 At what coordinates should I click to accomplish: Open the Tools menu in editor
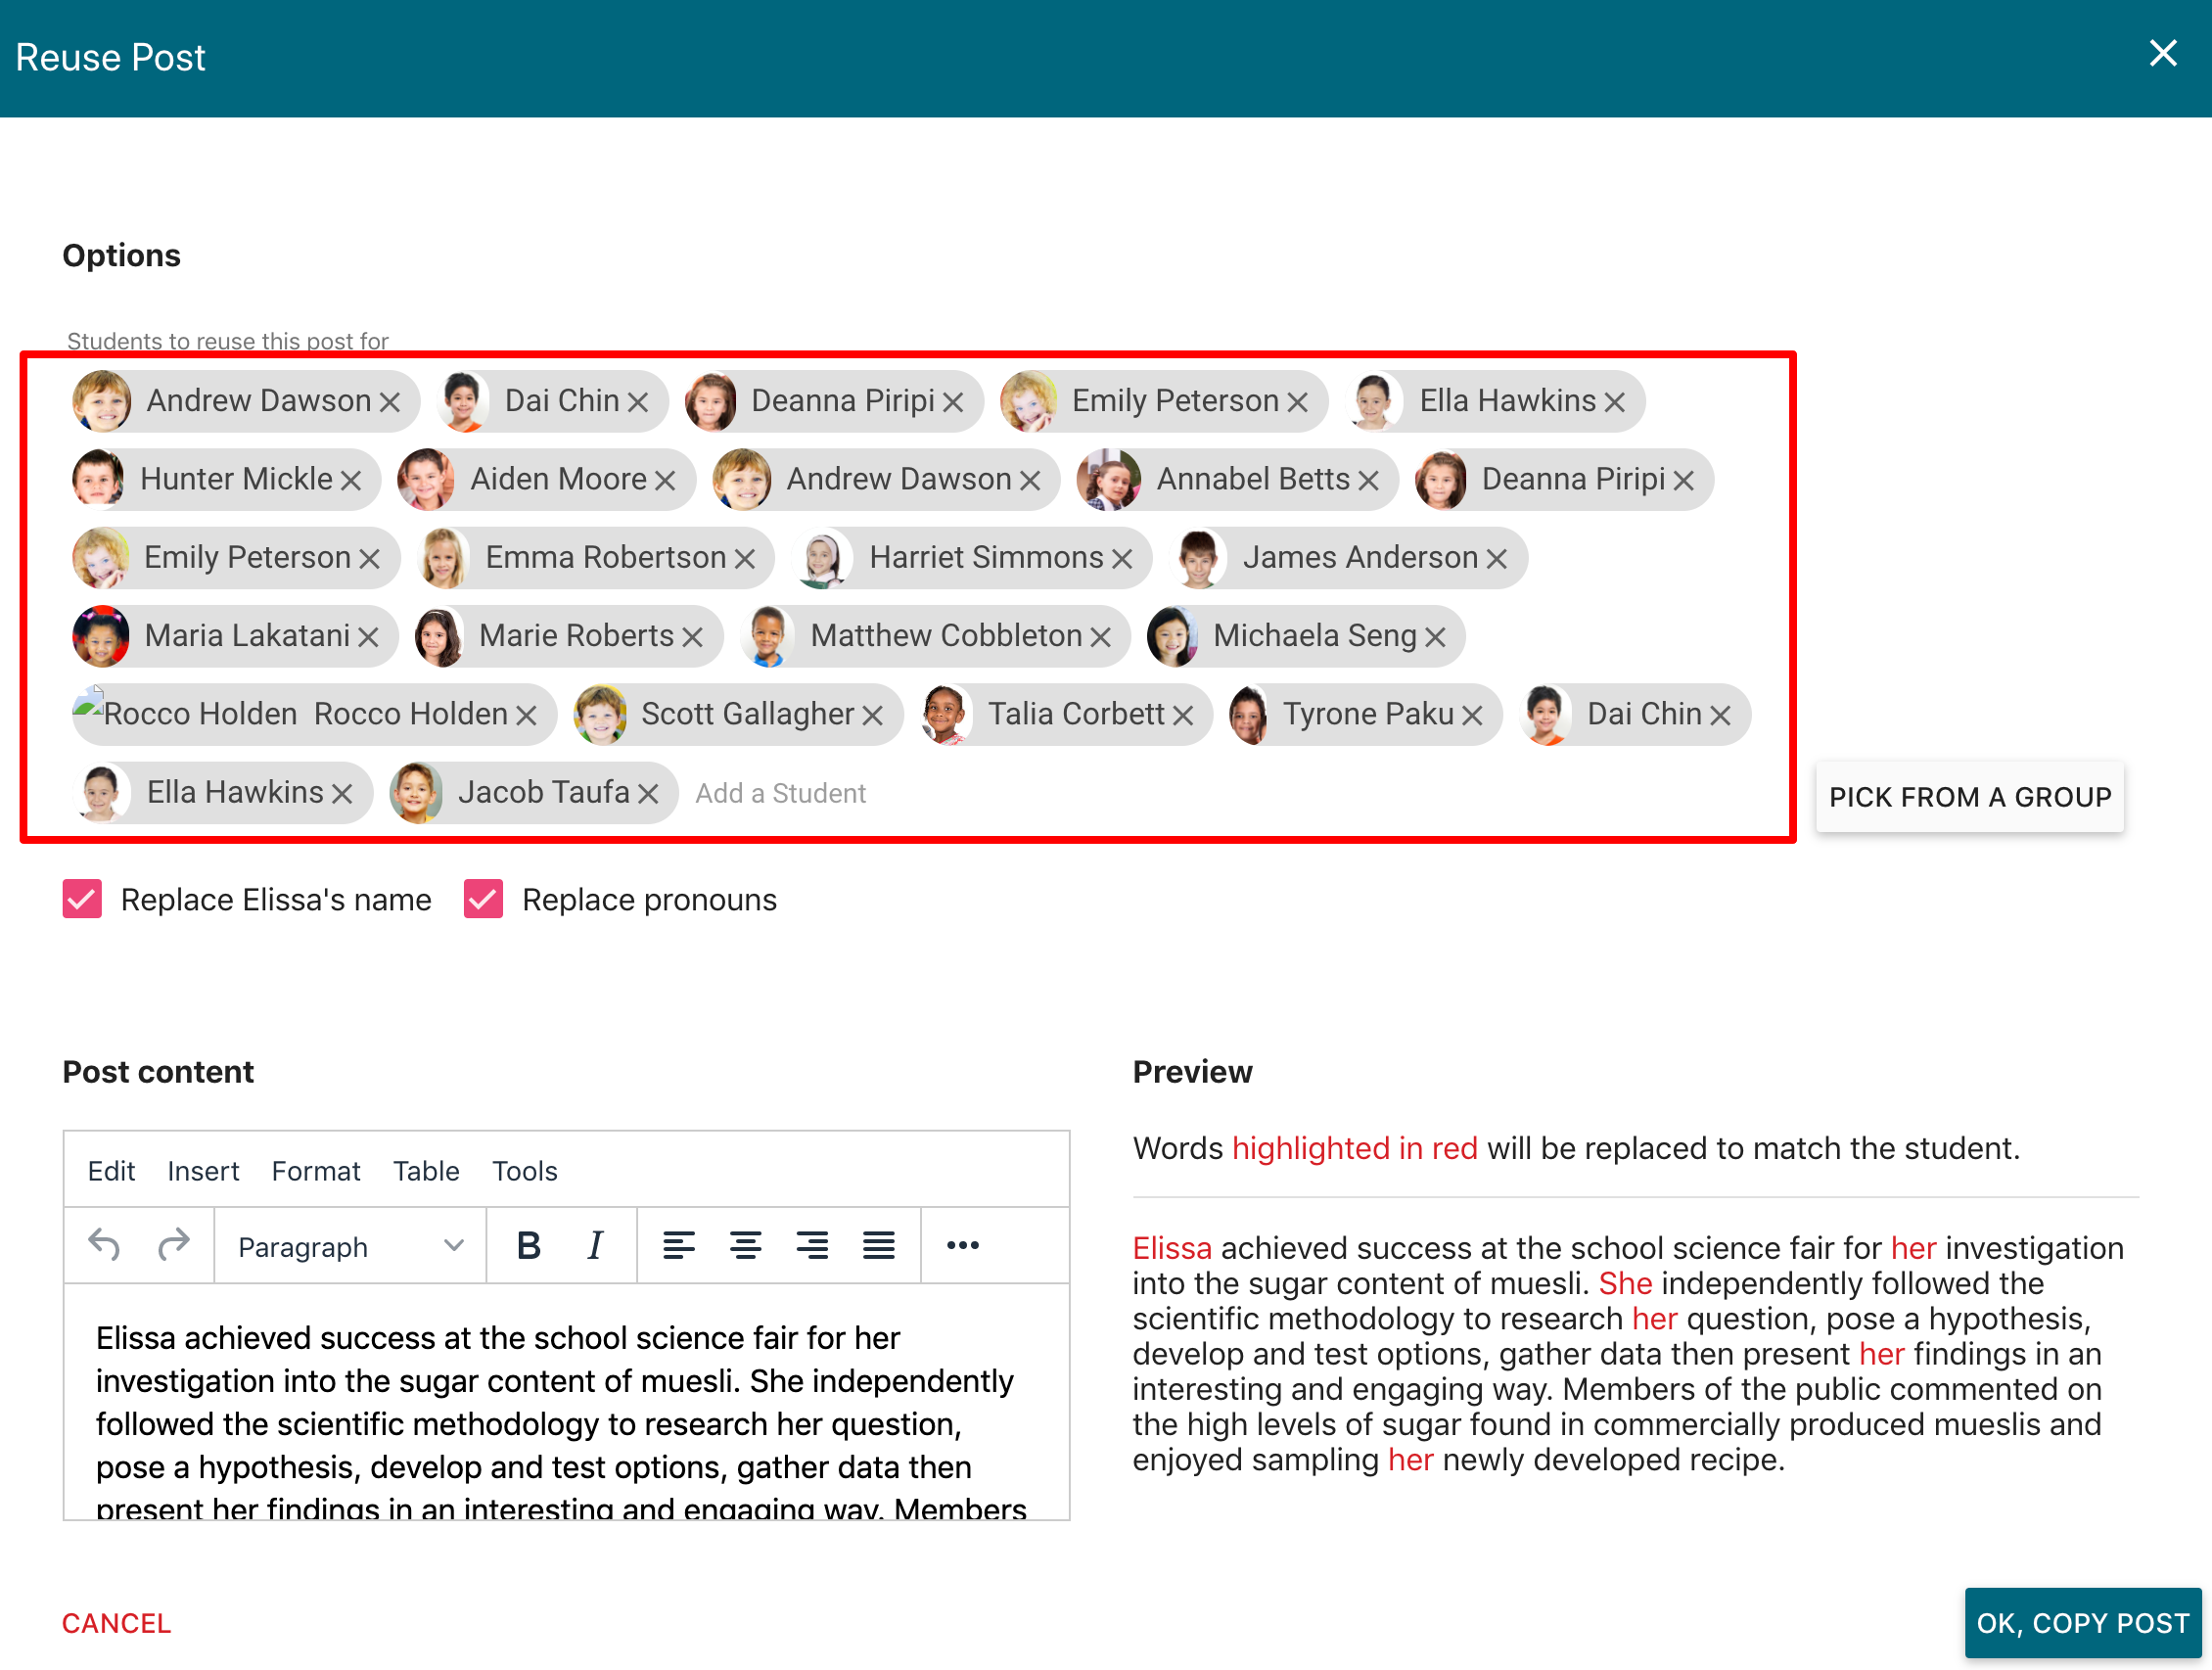coord(524,1171)
